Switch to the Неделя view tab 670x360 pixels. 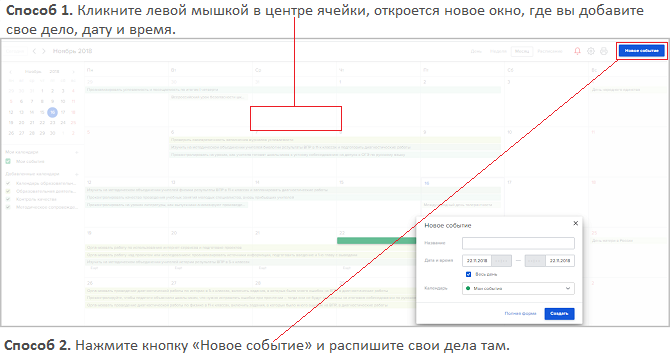pos(498,51)
